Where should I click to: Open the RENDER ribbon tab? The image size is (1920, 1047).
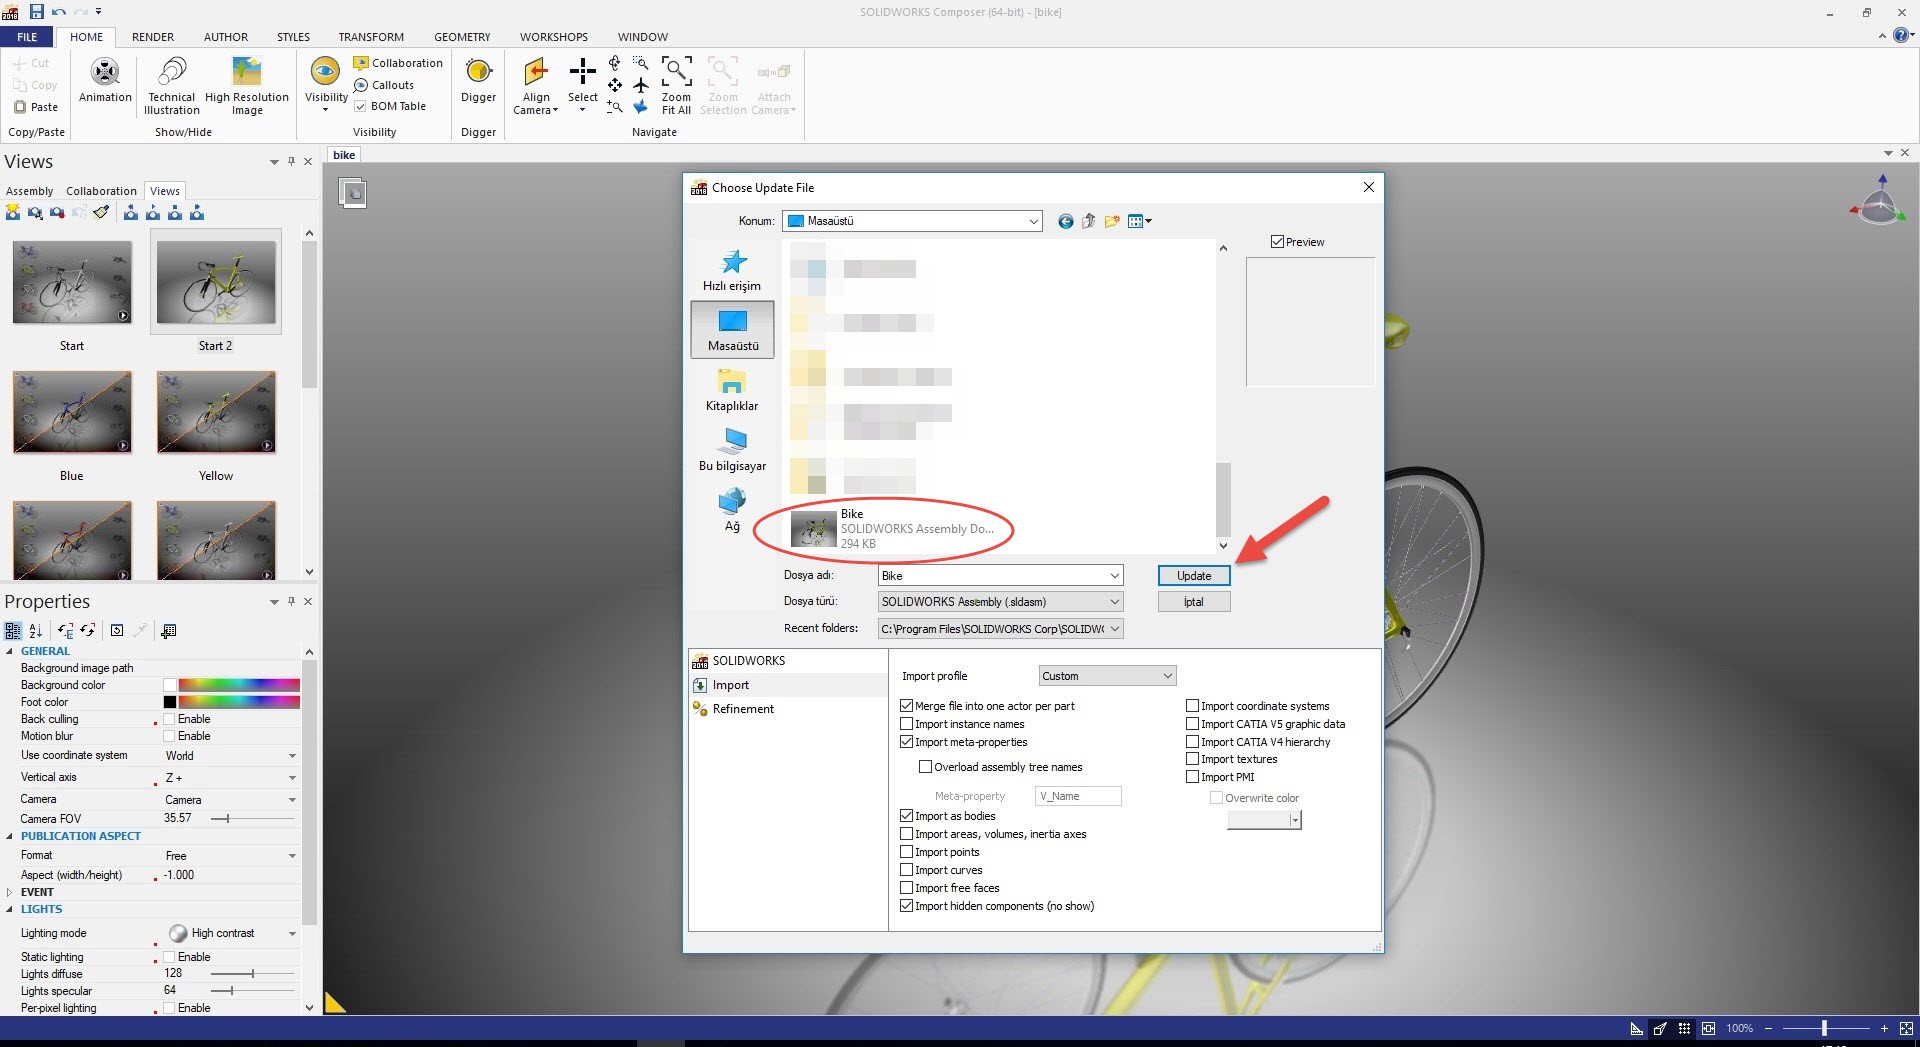[153, 37]
